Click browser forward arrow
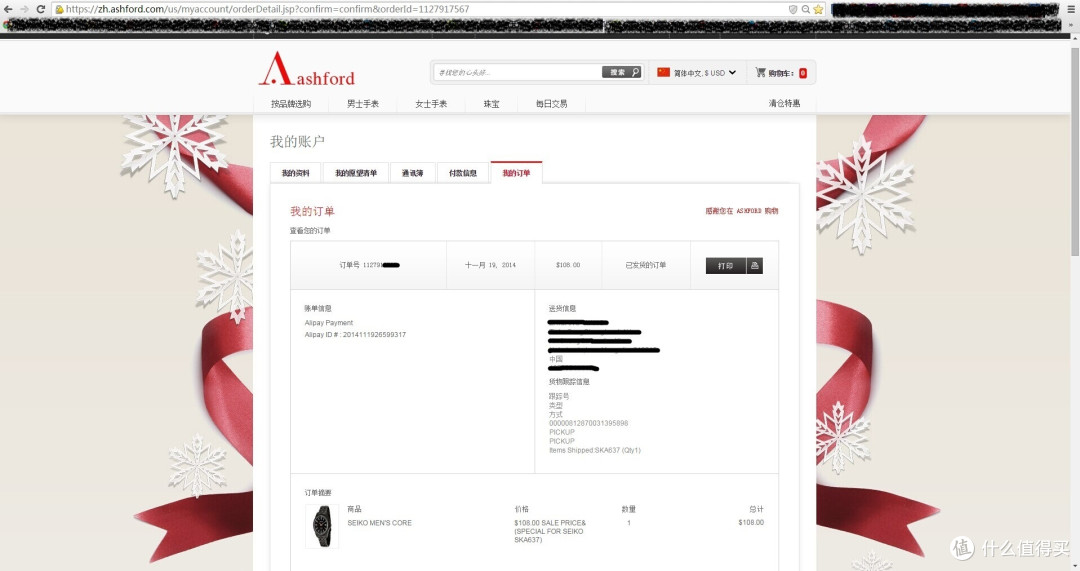The image size is (1080, 571). click(x=24, y=9)
